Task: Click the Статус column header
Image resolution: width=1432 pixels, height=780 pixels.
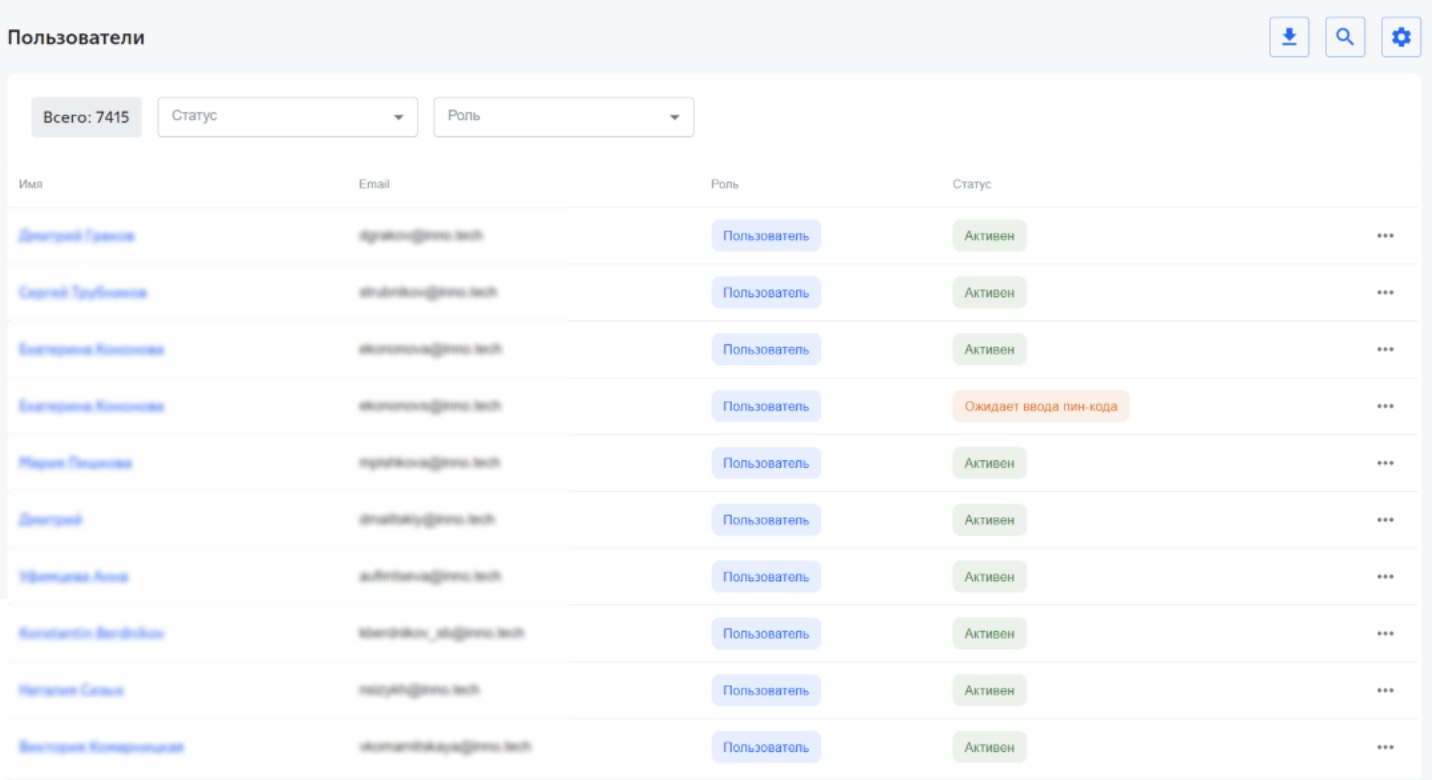Action: 972,184
